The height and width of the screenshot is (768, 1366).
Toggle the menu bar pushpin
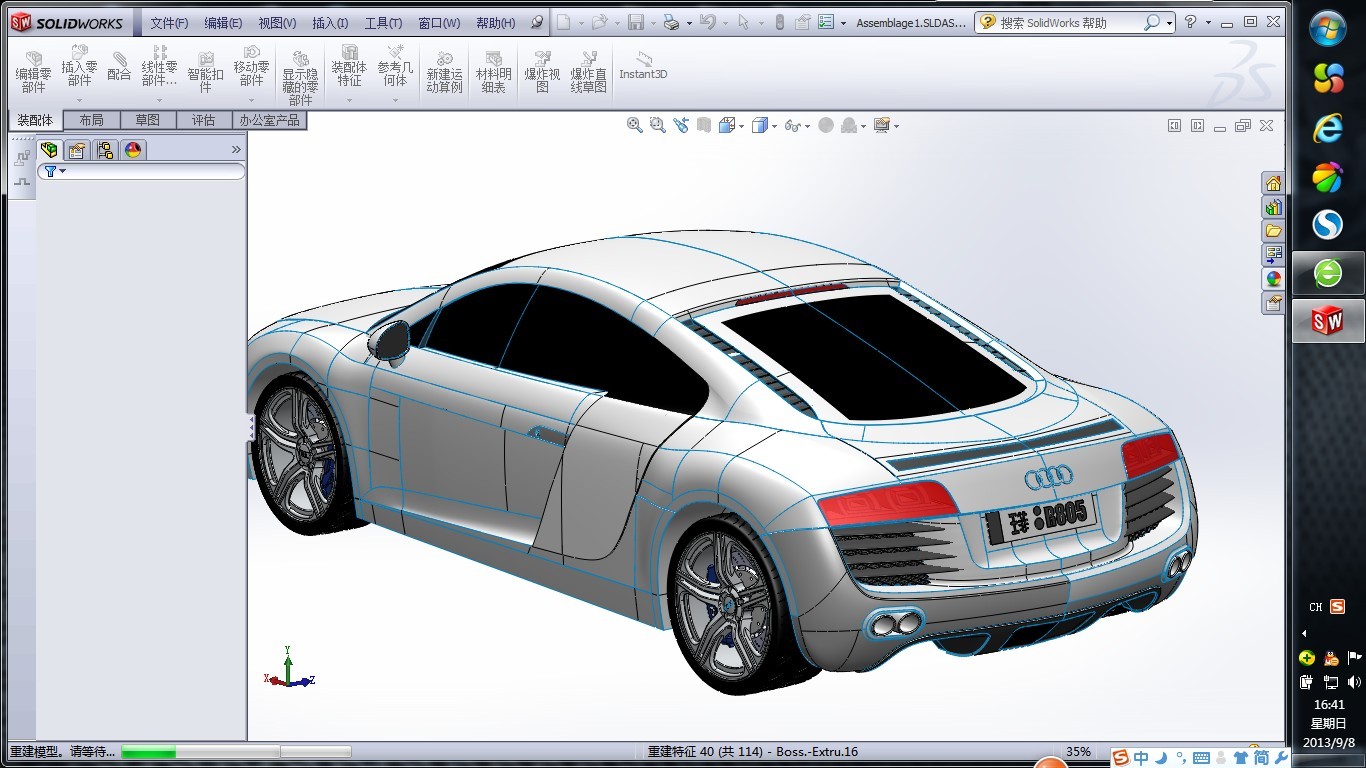(x=537, y=22)
